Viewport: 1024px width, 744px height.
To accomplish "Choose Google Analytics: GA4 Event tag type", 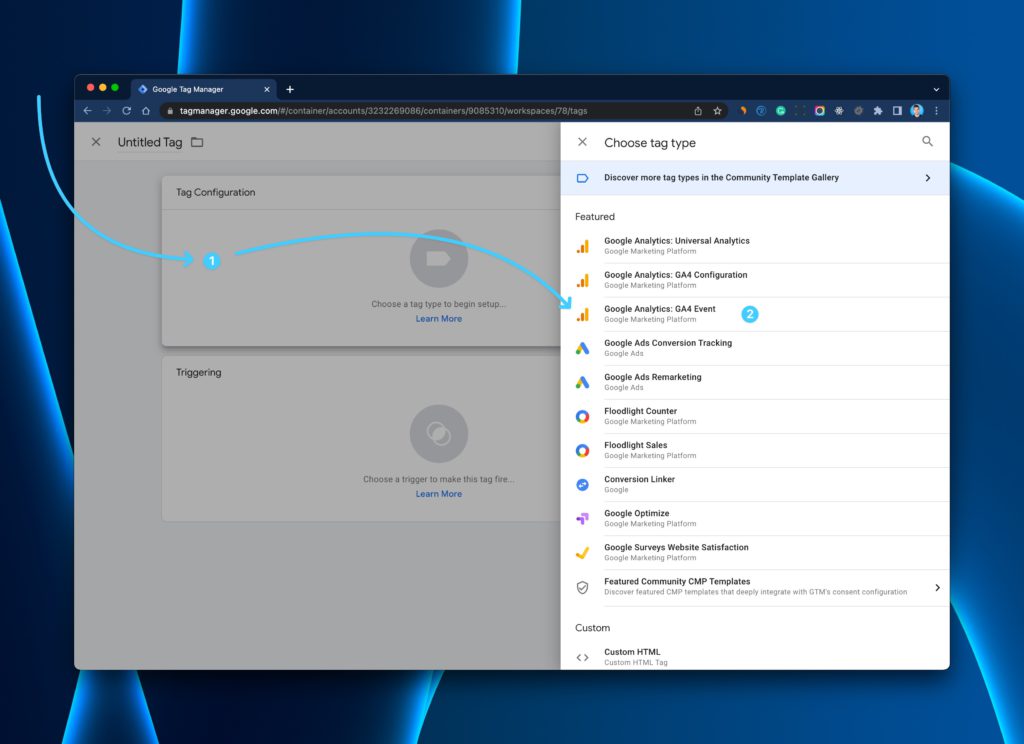I will [755, 314].
